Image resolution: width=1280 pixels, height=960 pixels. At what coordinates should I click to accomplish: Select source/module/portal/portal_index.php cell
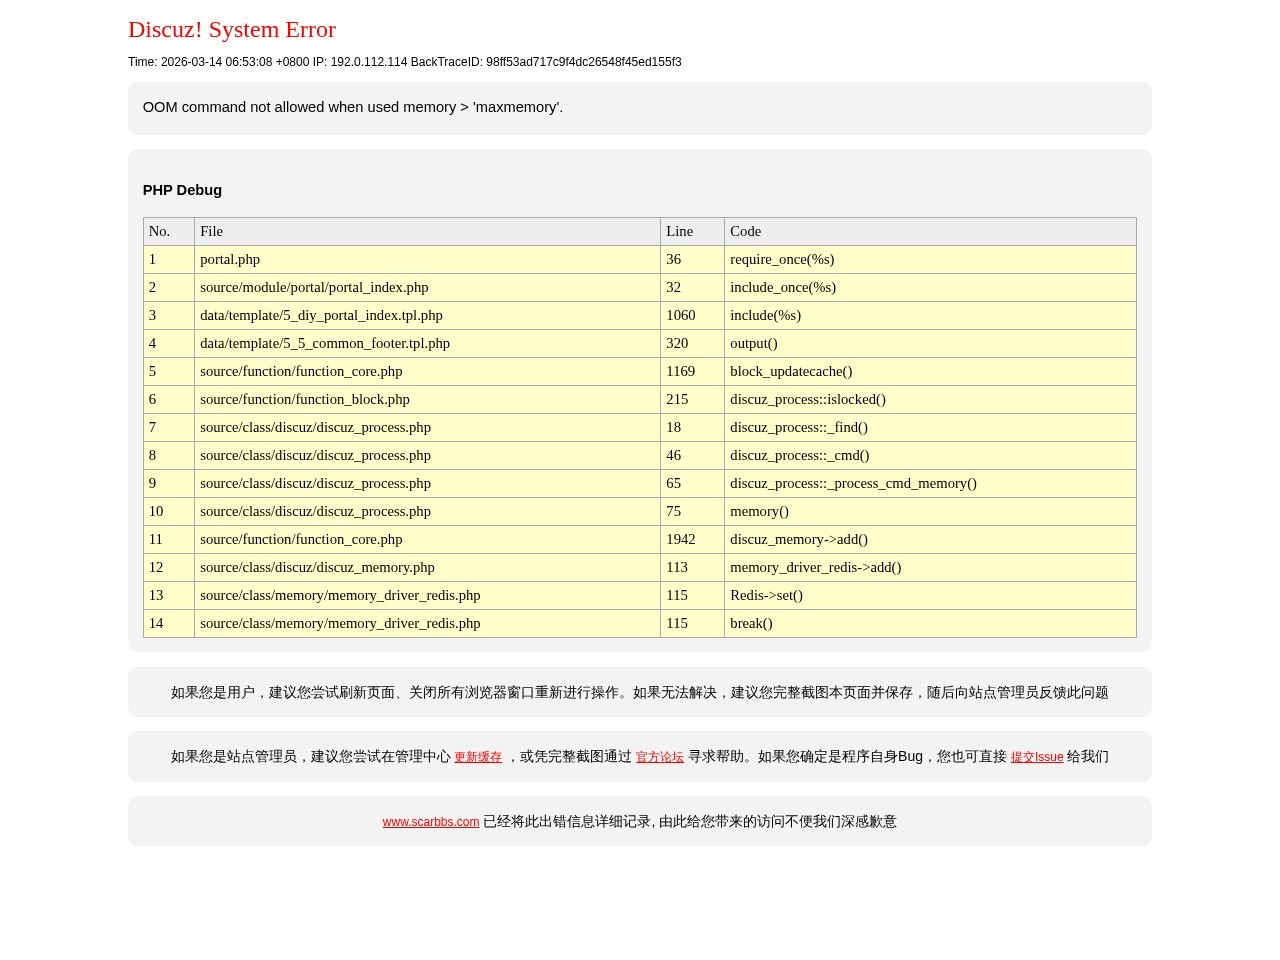coord(314,287)
